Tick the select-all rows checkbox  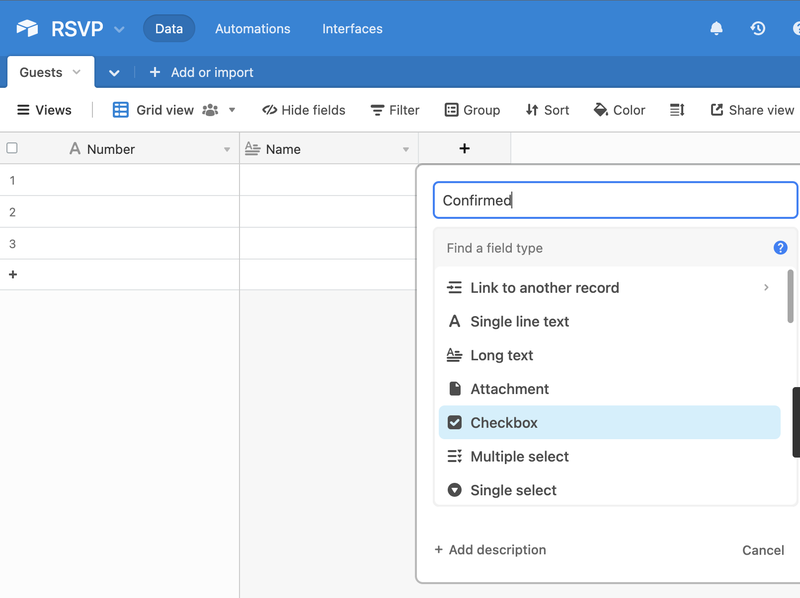click(x=12, y=148)
